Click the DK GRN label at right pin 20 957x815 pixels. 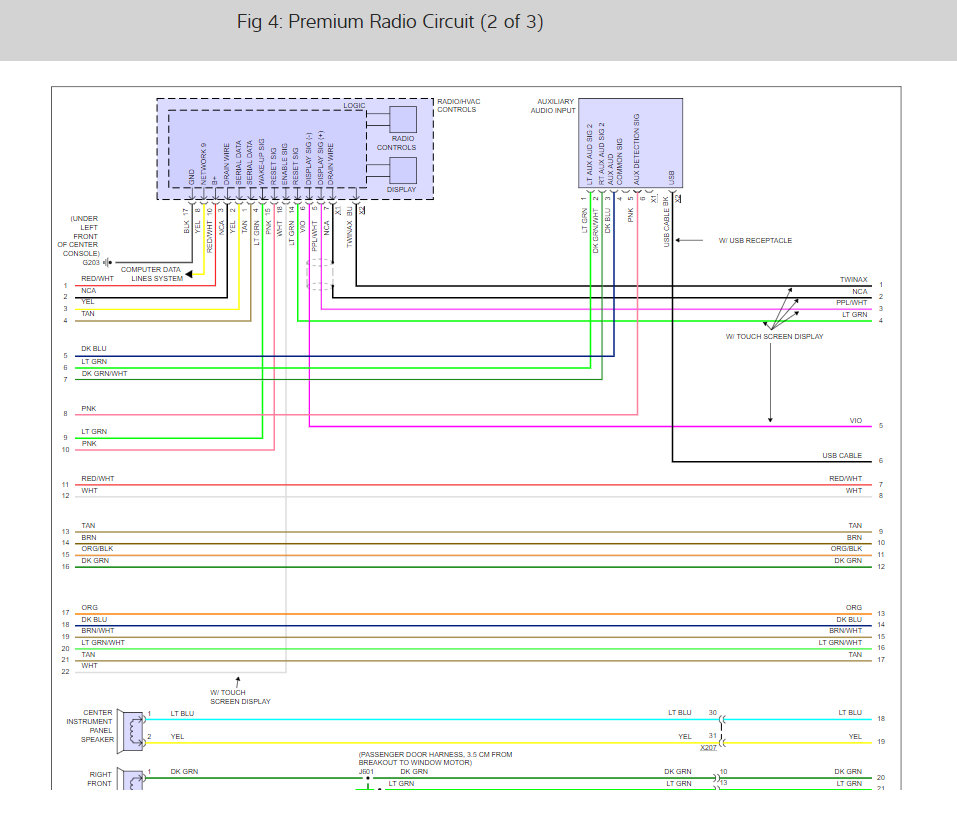[848, 772]
